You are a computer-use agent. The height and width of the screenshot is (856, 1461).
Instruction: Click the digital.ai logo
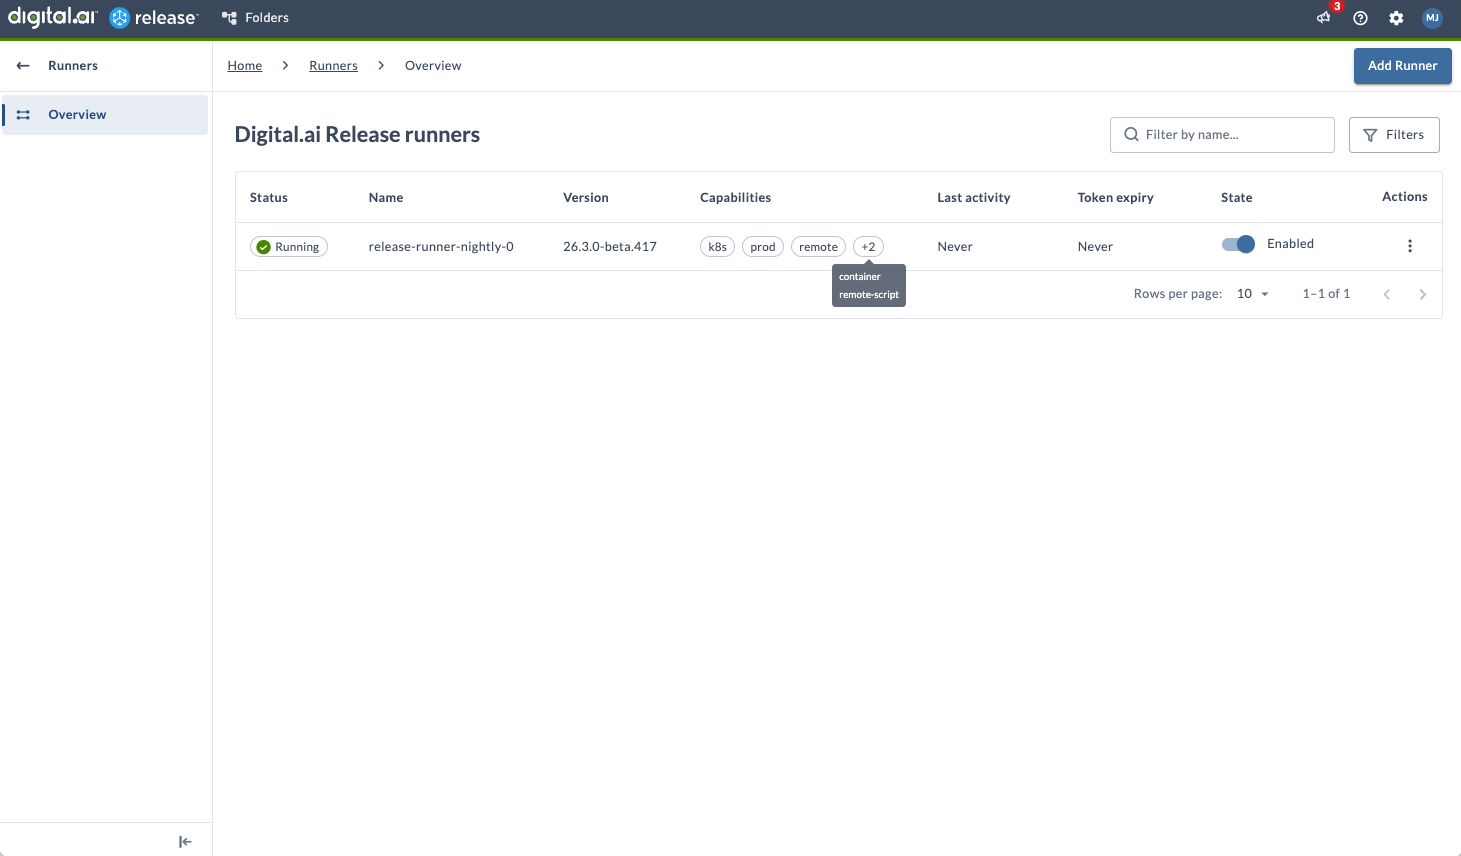pyautogui.click(x=52, y=17)
